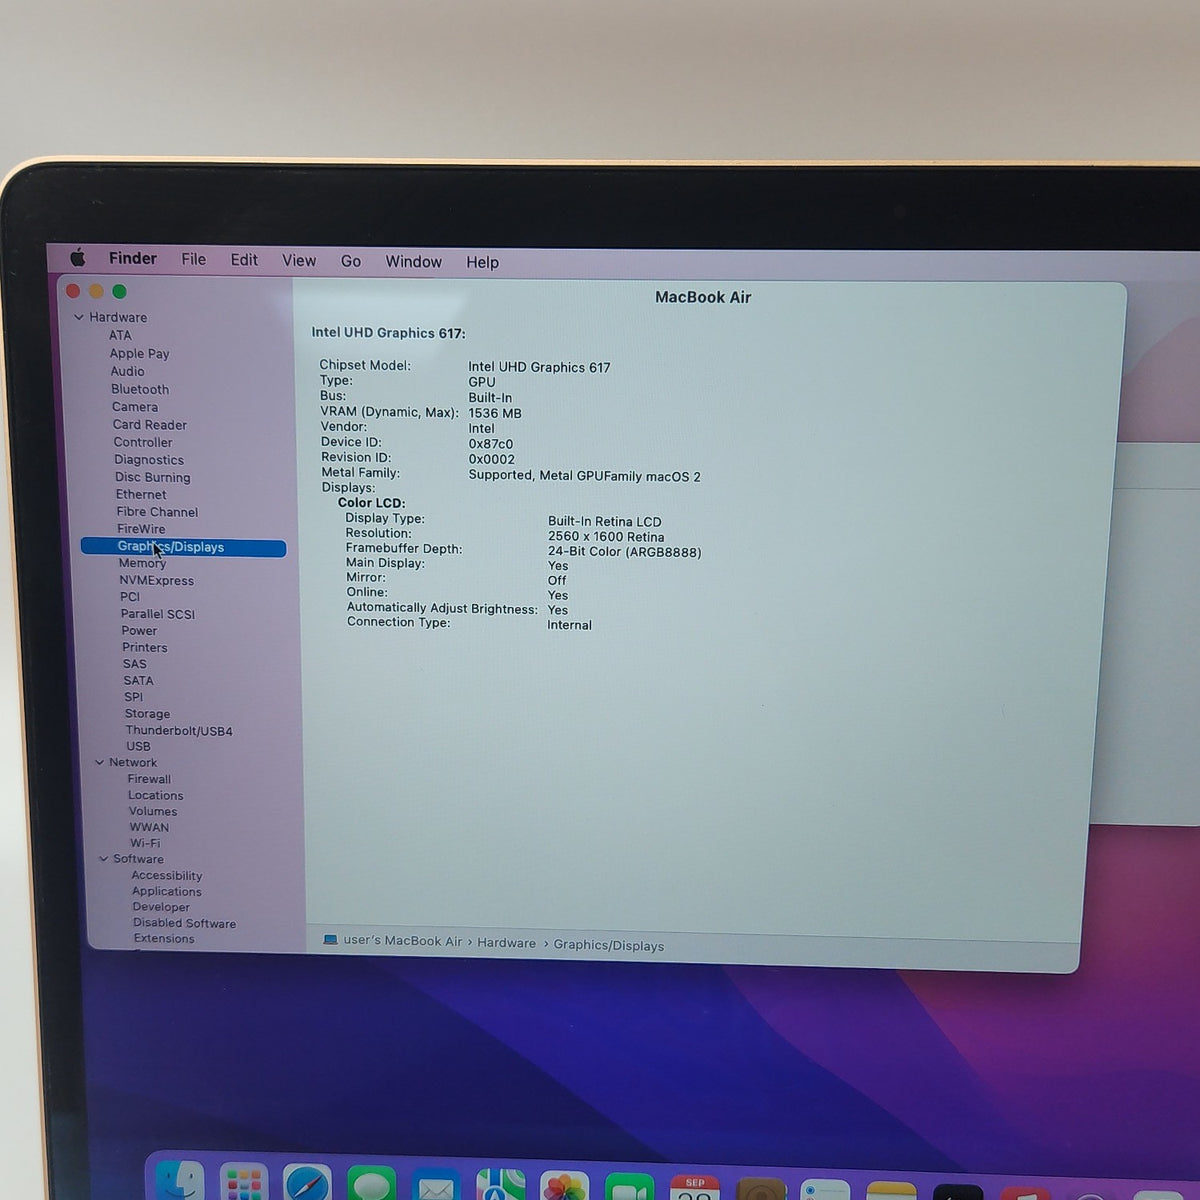Image resolution: width=1200 pixels, height=1200 pixels.
Task: Click Hardware in the bottom path bar
Action: tap(506, 943)
